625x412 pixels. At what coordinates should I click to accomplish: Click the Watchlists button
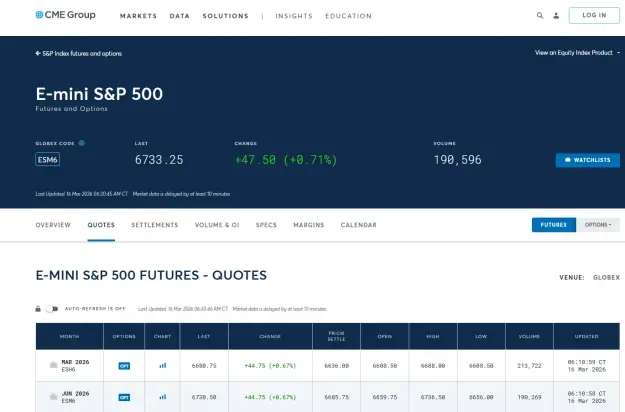tap(588, 160)
